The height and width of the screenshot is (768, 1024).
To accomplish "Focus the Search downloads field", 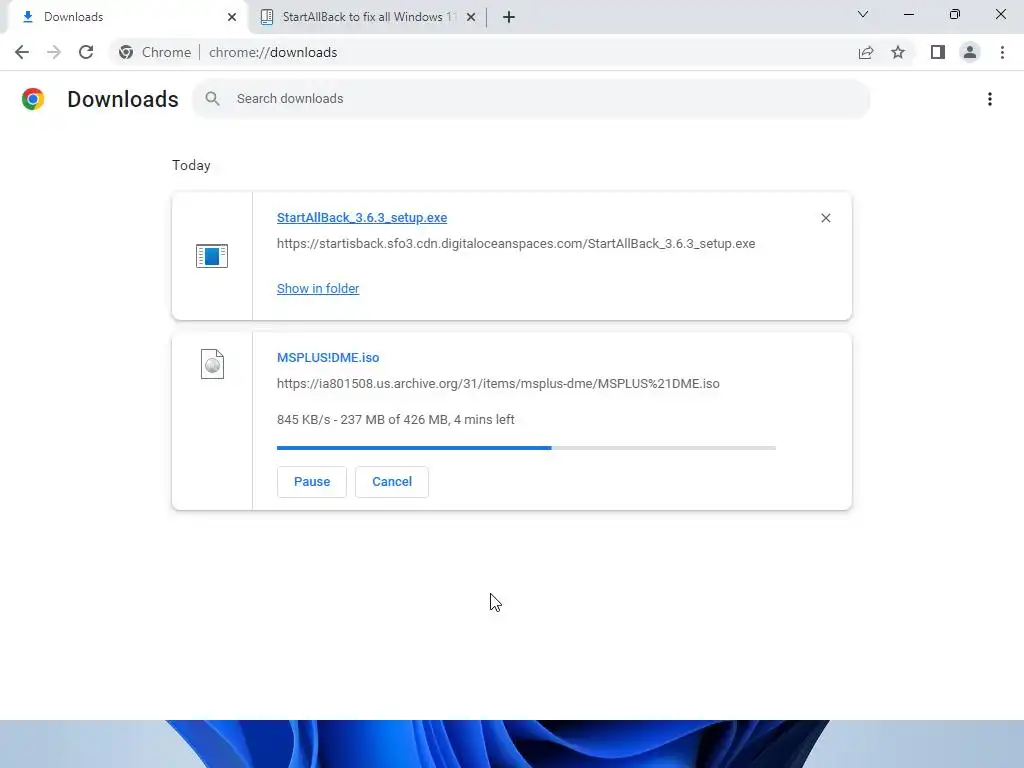I will coord(531,99).
